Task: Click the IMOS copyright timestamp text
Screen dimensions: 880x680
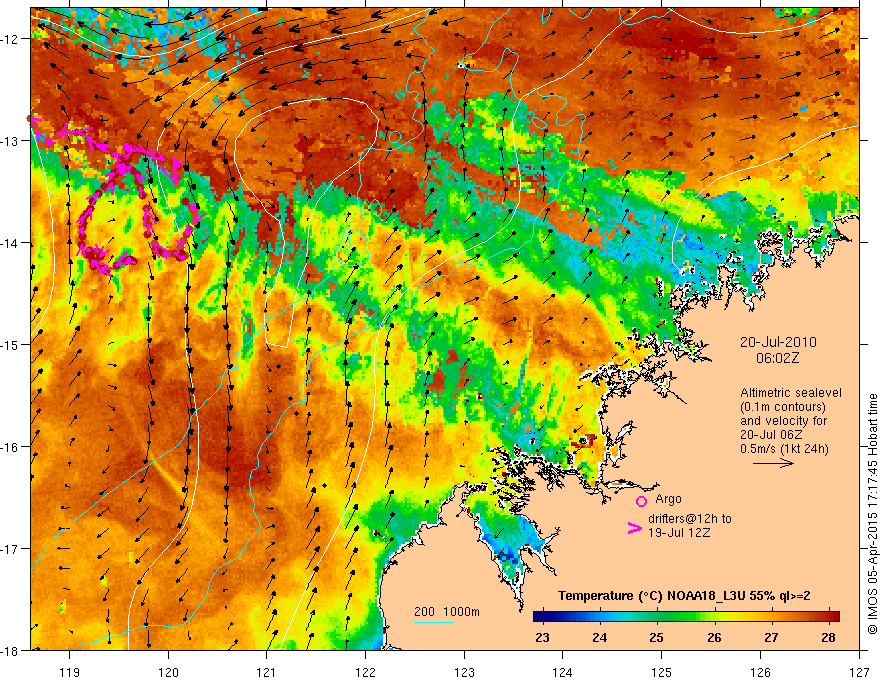Action: 872,513
